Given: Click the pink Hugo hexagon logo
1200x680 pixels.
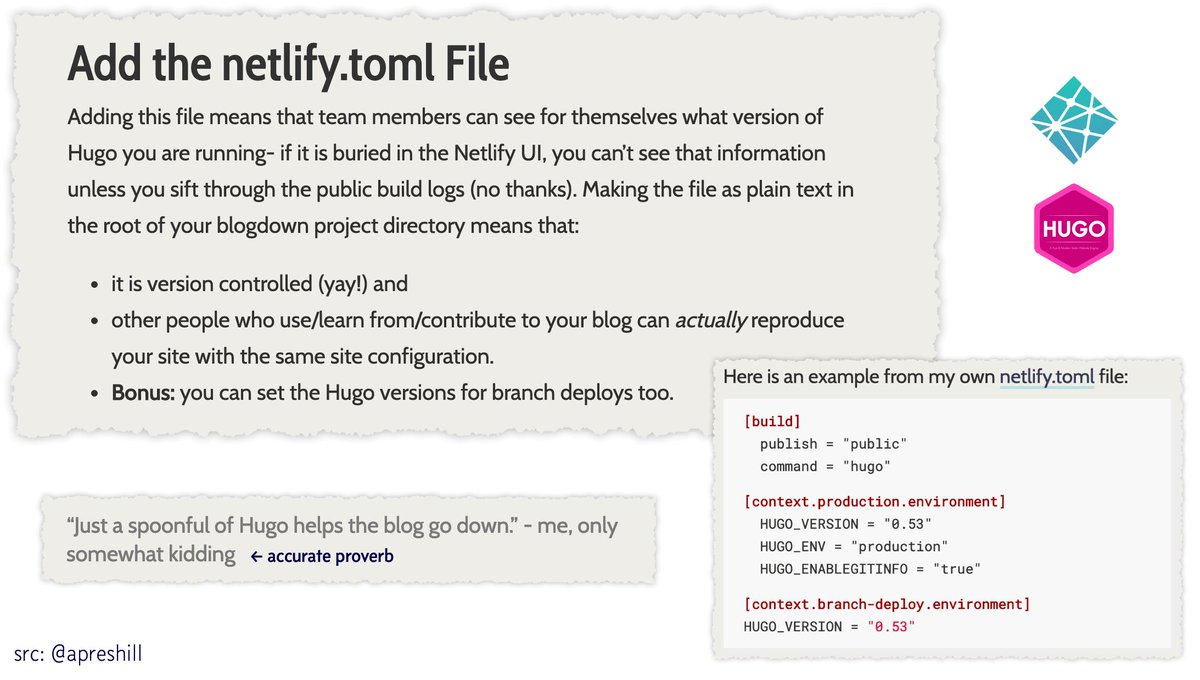Looking at the screenshot, I should (x=1073, y=228).
